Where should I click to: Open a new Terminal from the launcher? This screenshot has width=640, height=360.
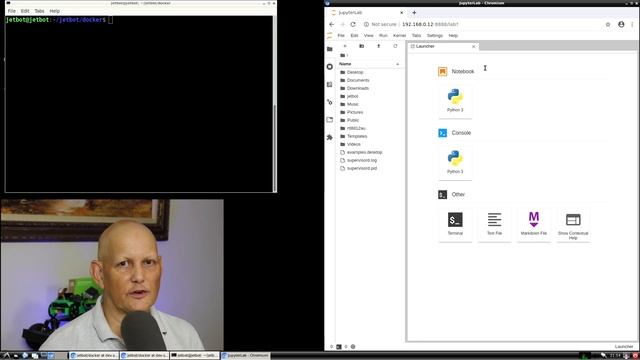coord(455,224)
